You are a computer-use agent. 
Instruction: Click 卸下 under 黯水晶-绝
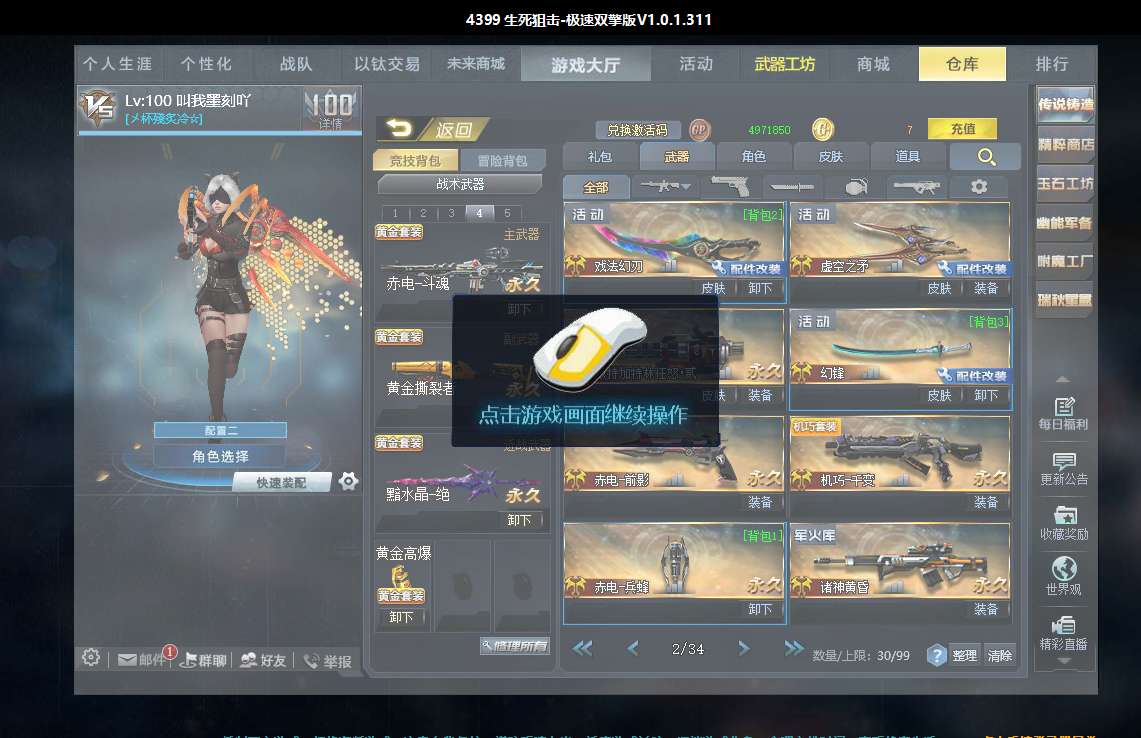point(519,520)
